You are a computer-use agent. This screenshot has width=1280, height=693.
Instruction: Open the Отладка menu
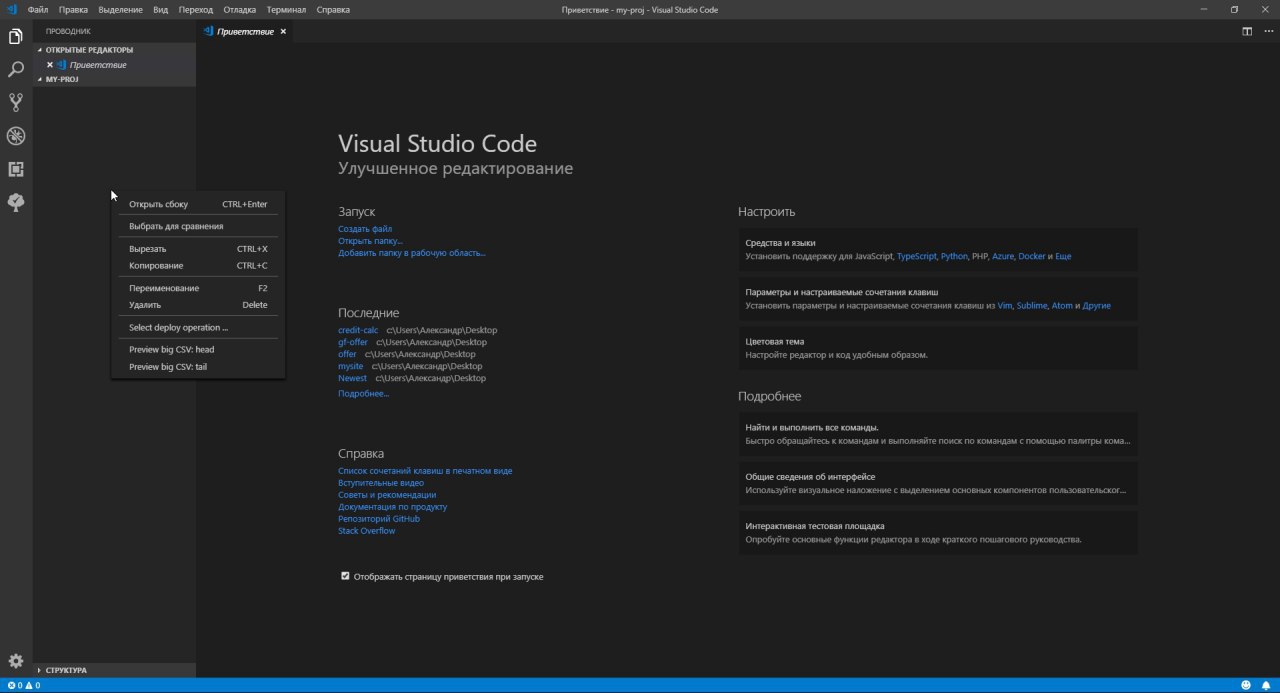(x=240, y=9)
